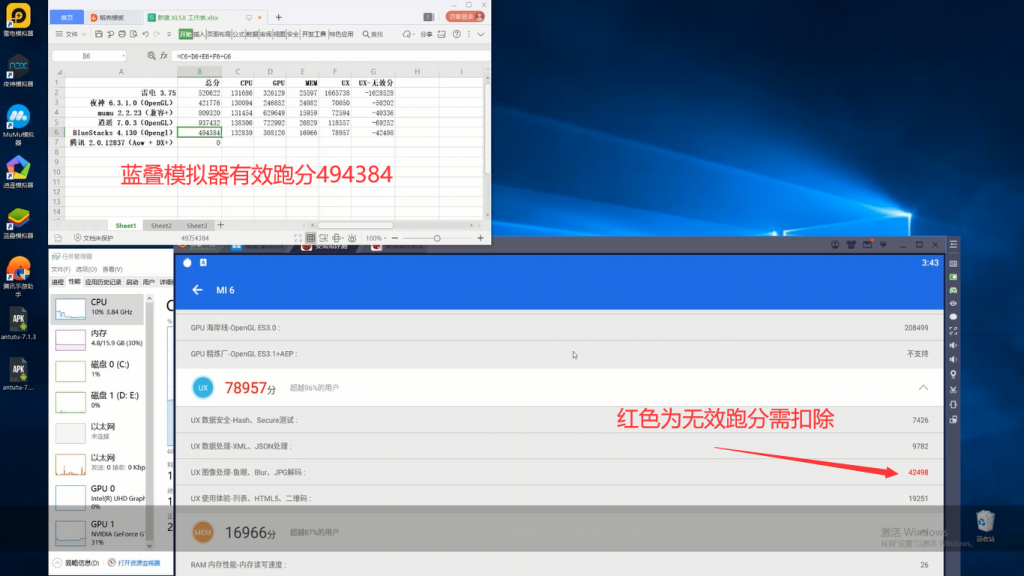The width and height of the screenshot is (1024, 576).
Task: Click the undo icon in WPS toolbar
Action: coord(146,34)
